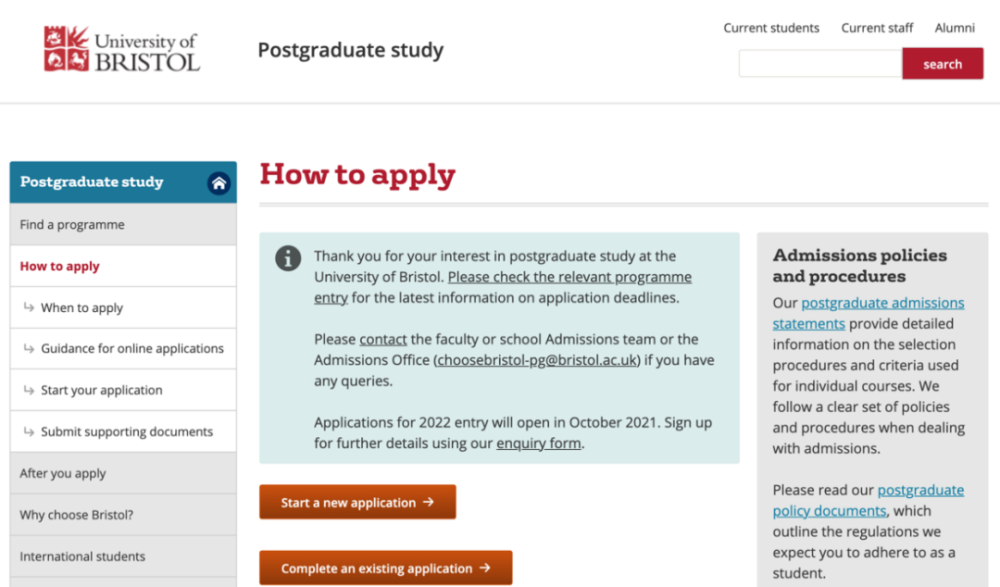
Task: Open the When to apply sub-item
Action: click(x=123, y=308)
